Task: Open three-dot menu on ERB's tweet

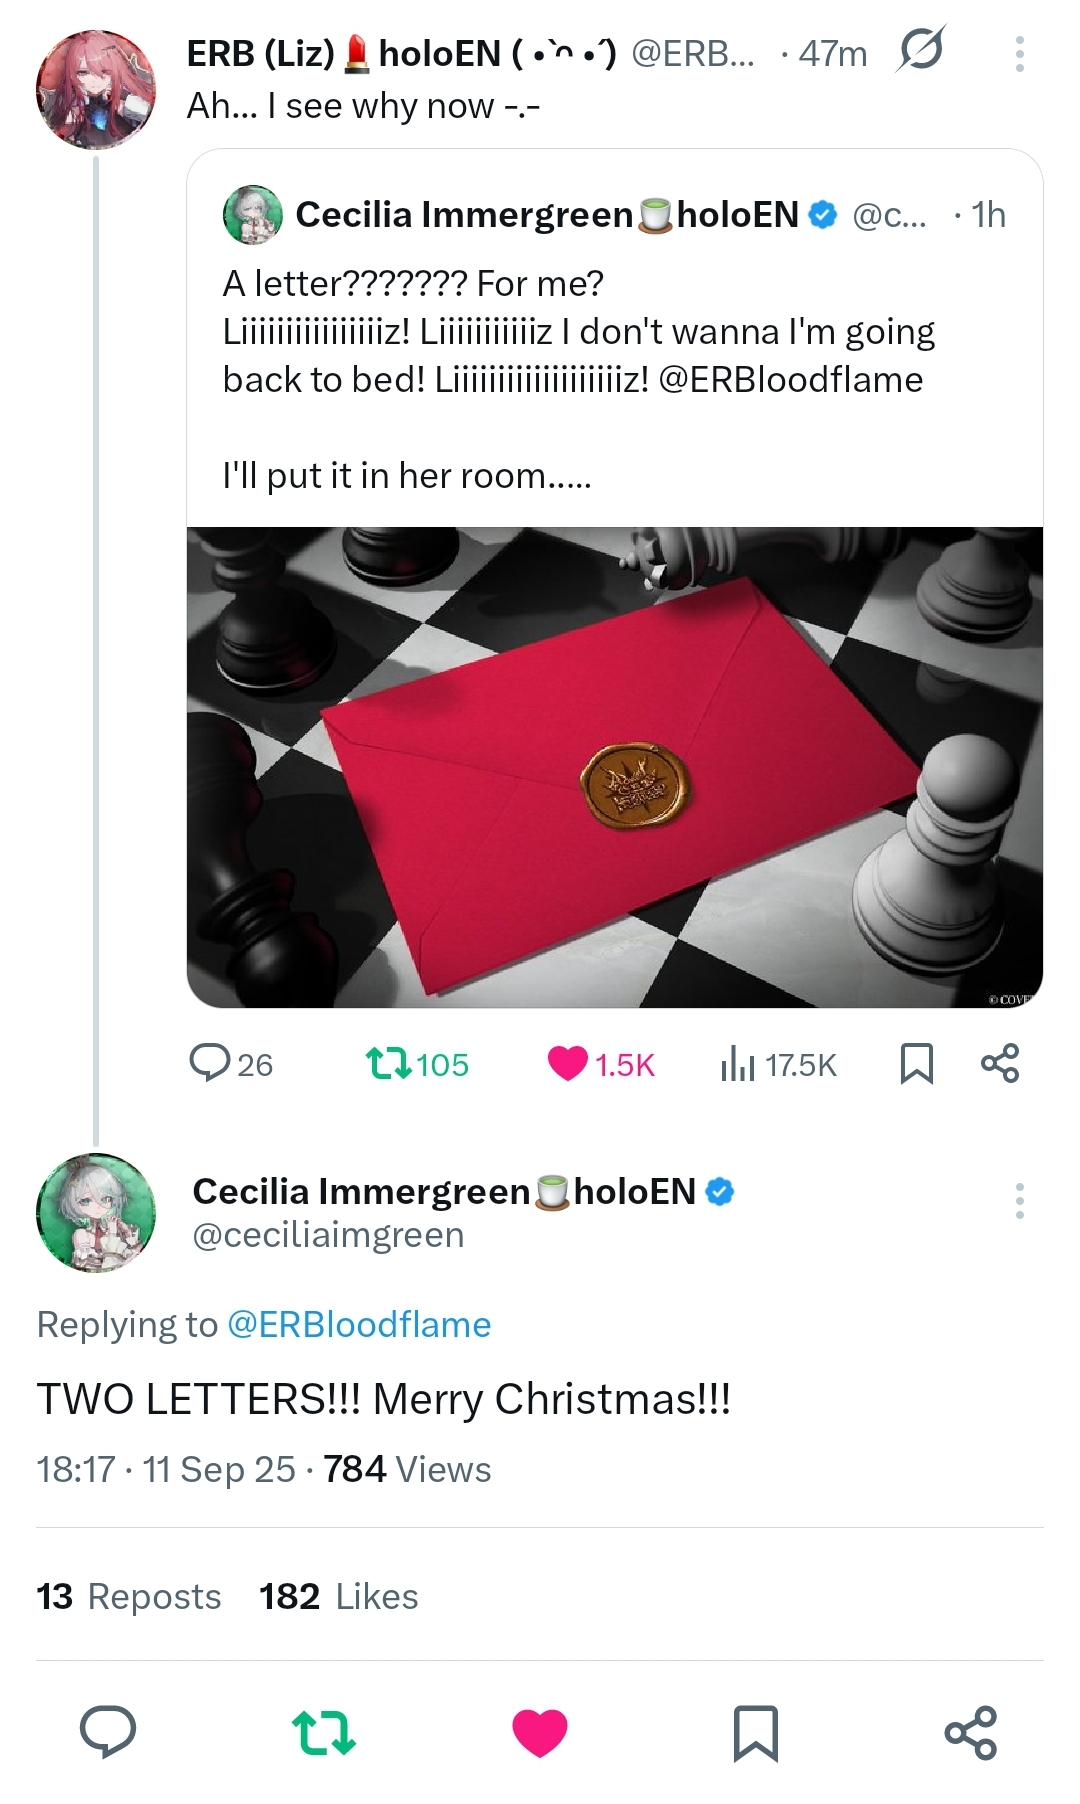Action: click(1019, 54)
